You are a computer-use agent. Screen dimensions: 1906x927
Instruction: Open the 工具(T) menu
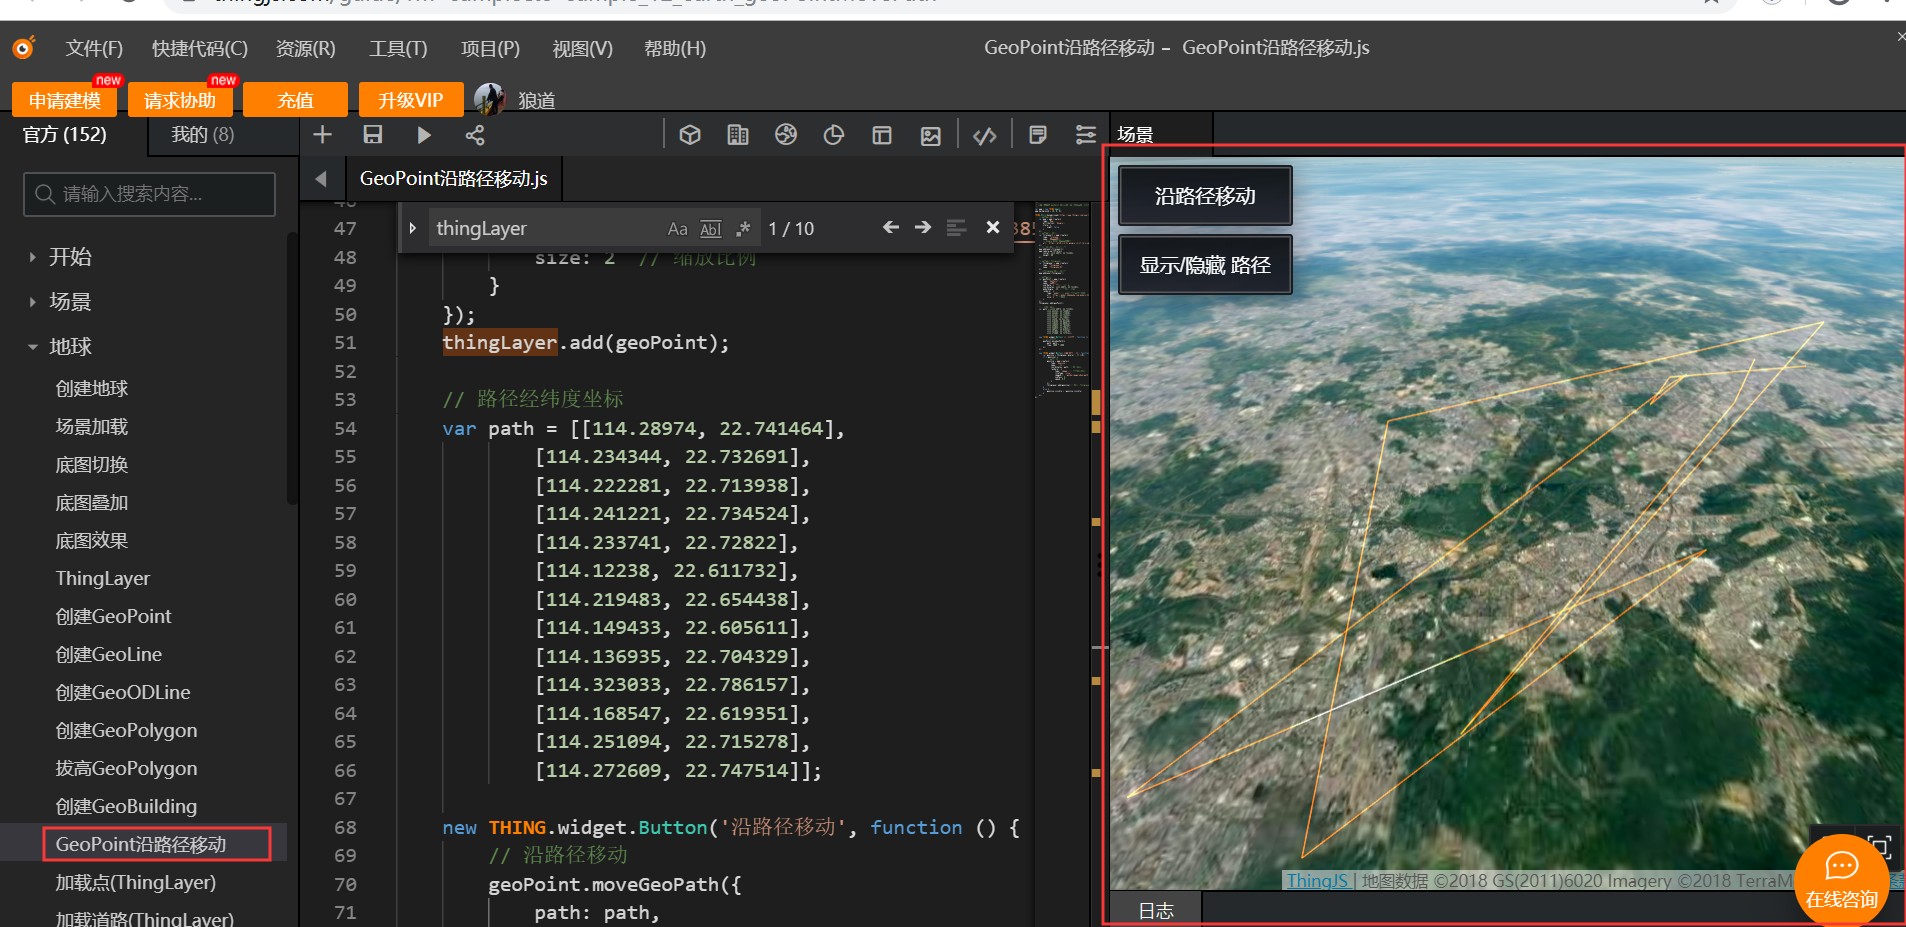point(398,48)
